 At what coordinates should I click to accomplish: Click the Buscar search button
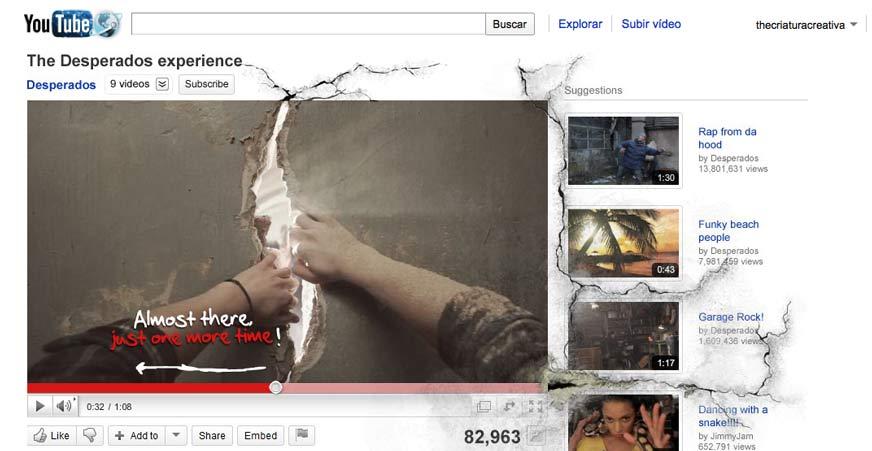click(x=509, y=24)
